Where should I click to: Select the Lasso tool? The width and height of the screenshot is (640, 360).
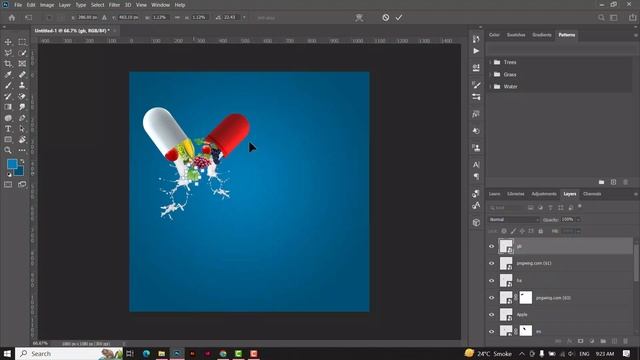tap(8, 53)
